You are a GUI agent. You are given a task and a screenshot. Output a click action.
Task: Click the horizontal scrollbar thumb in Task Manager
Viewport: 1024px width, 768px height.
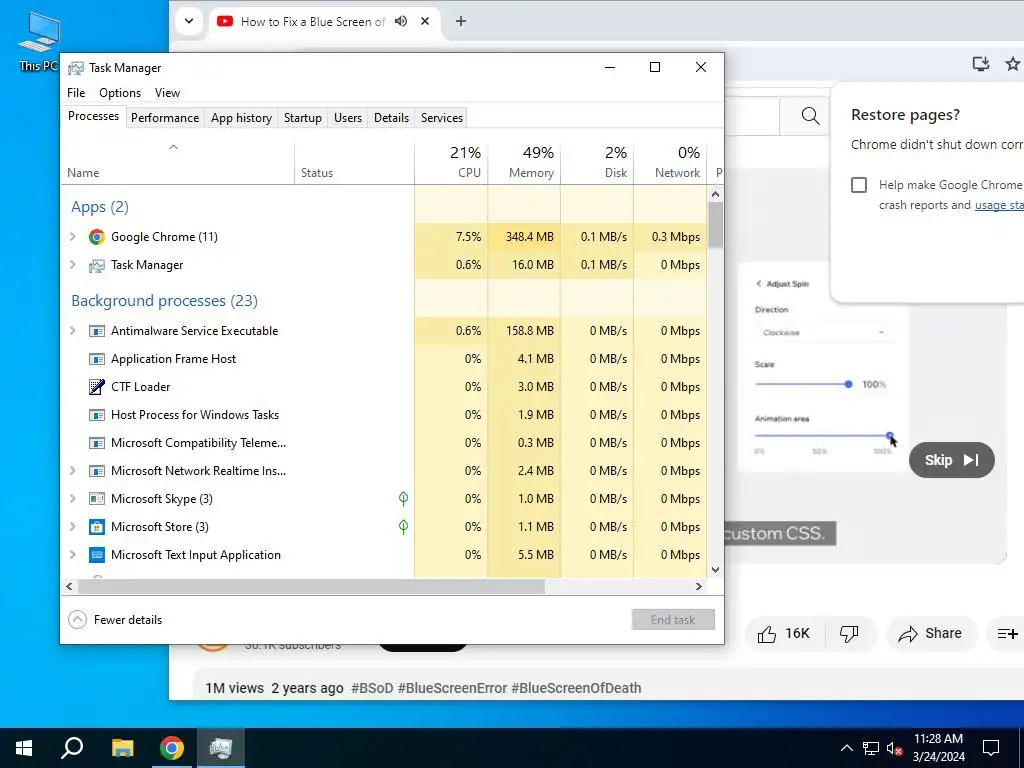pos(311,586)
